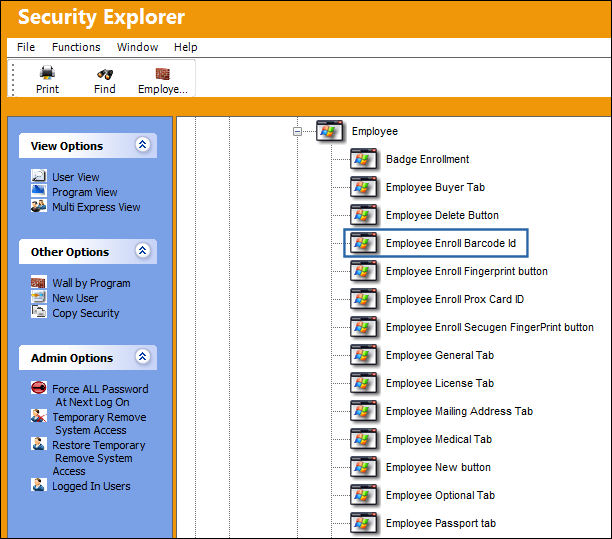Open the Window menu
This screenshot has width=612, height=539.
[137, 47]
